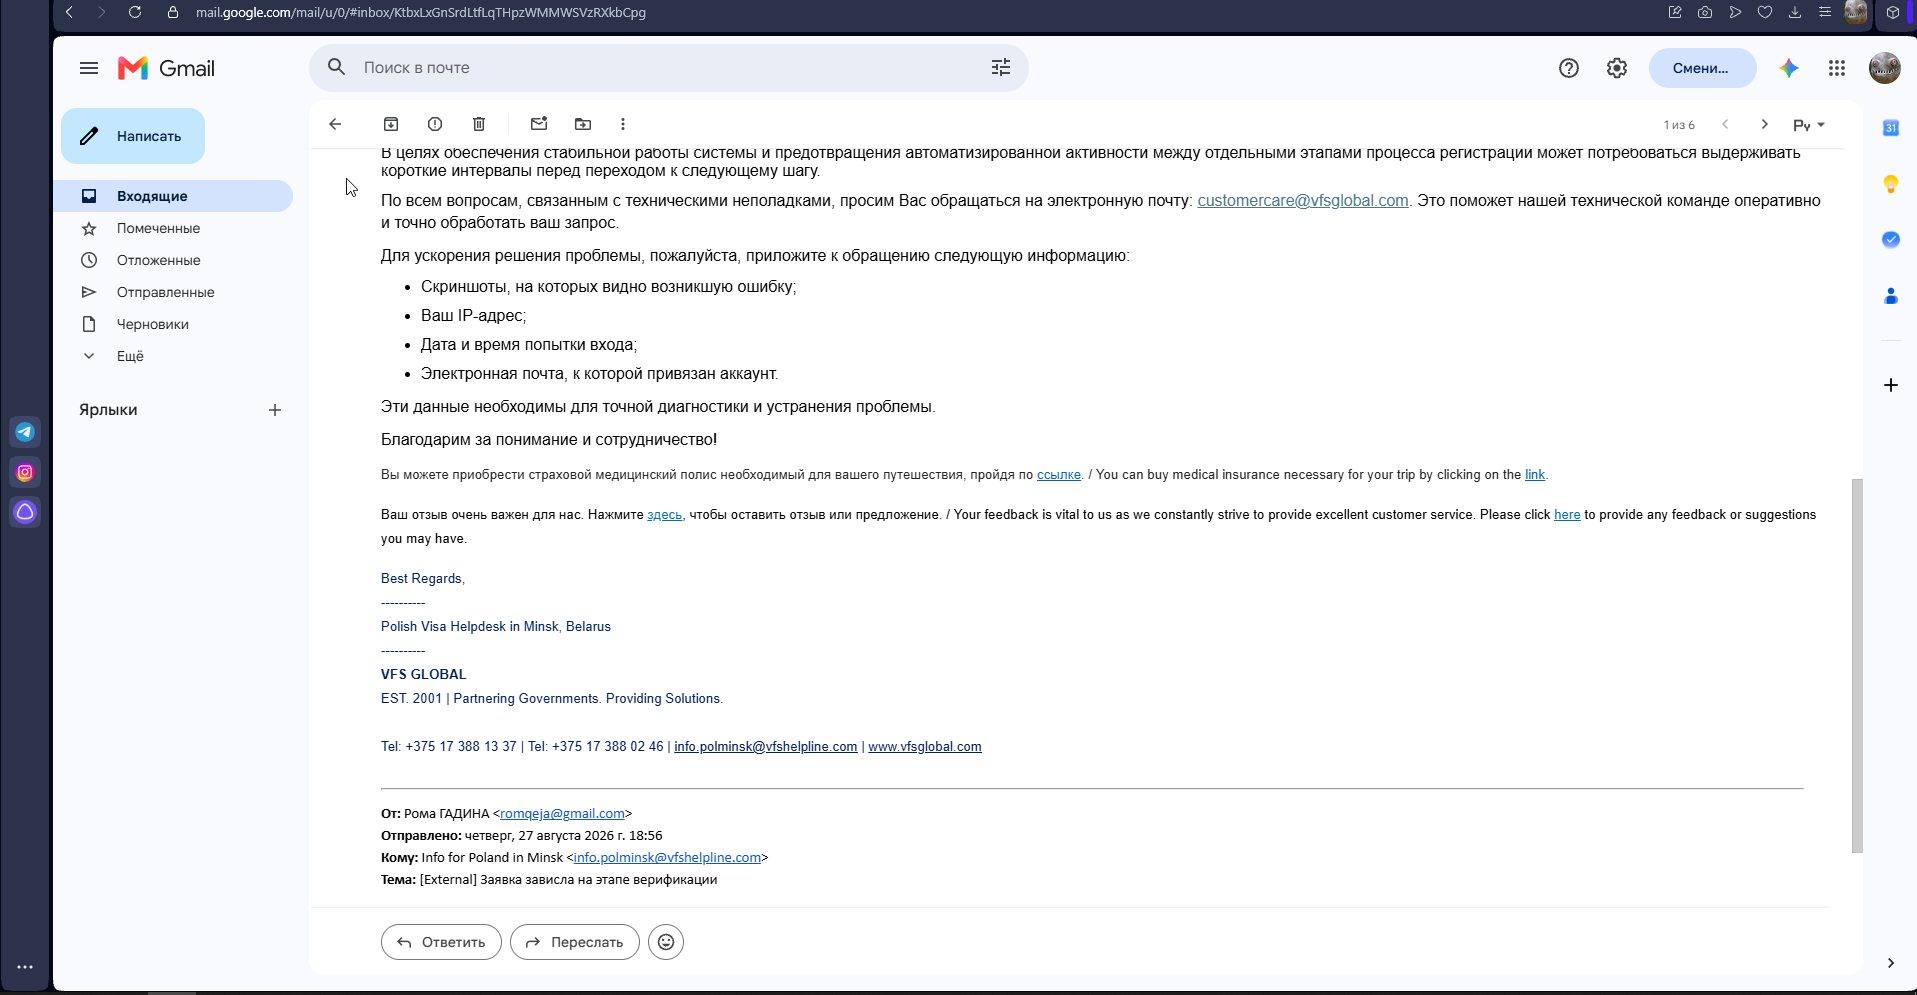The height and width of the screenshot is (995, 1917).
Task: Open customercare@vfsglobal.com email link
Action: (1303, 201)
